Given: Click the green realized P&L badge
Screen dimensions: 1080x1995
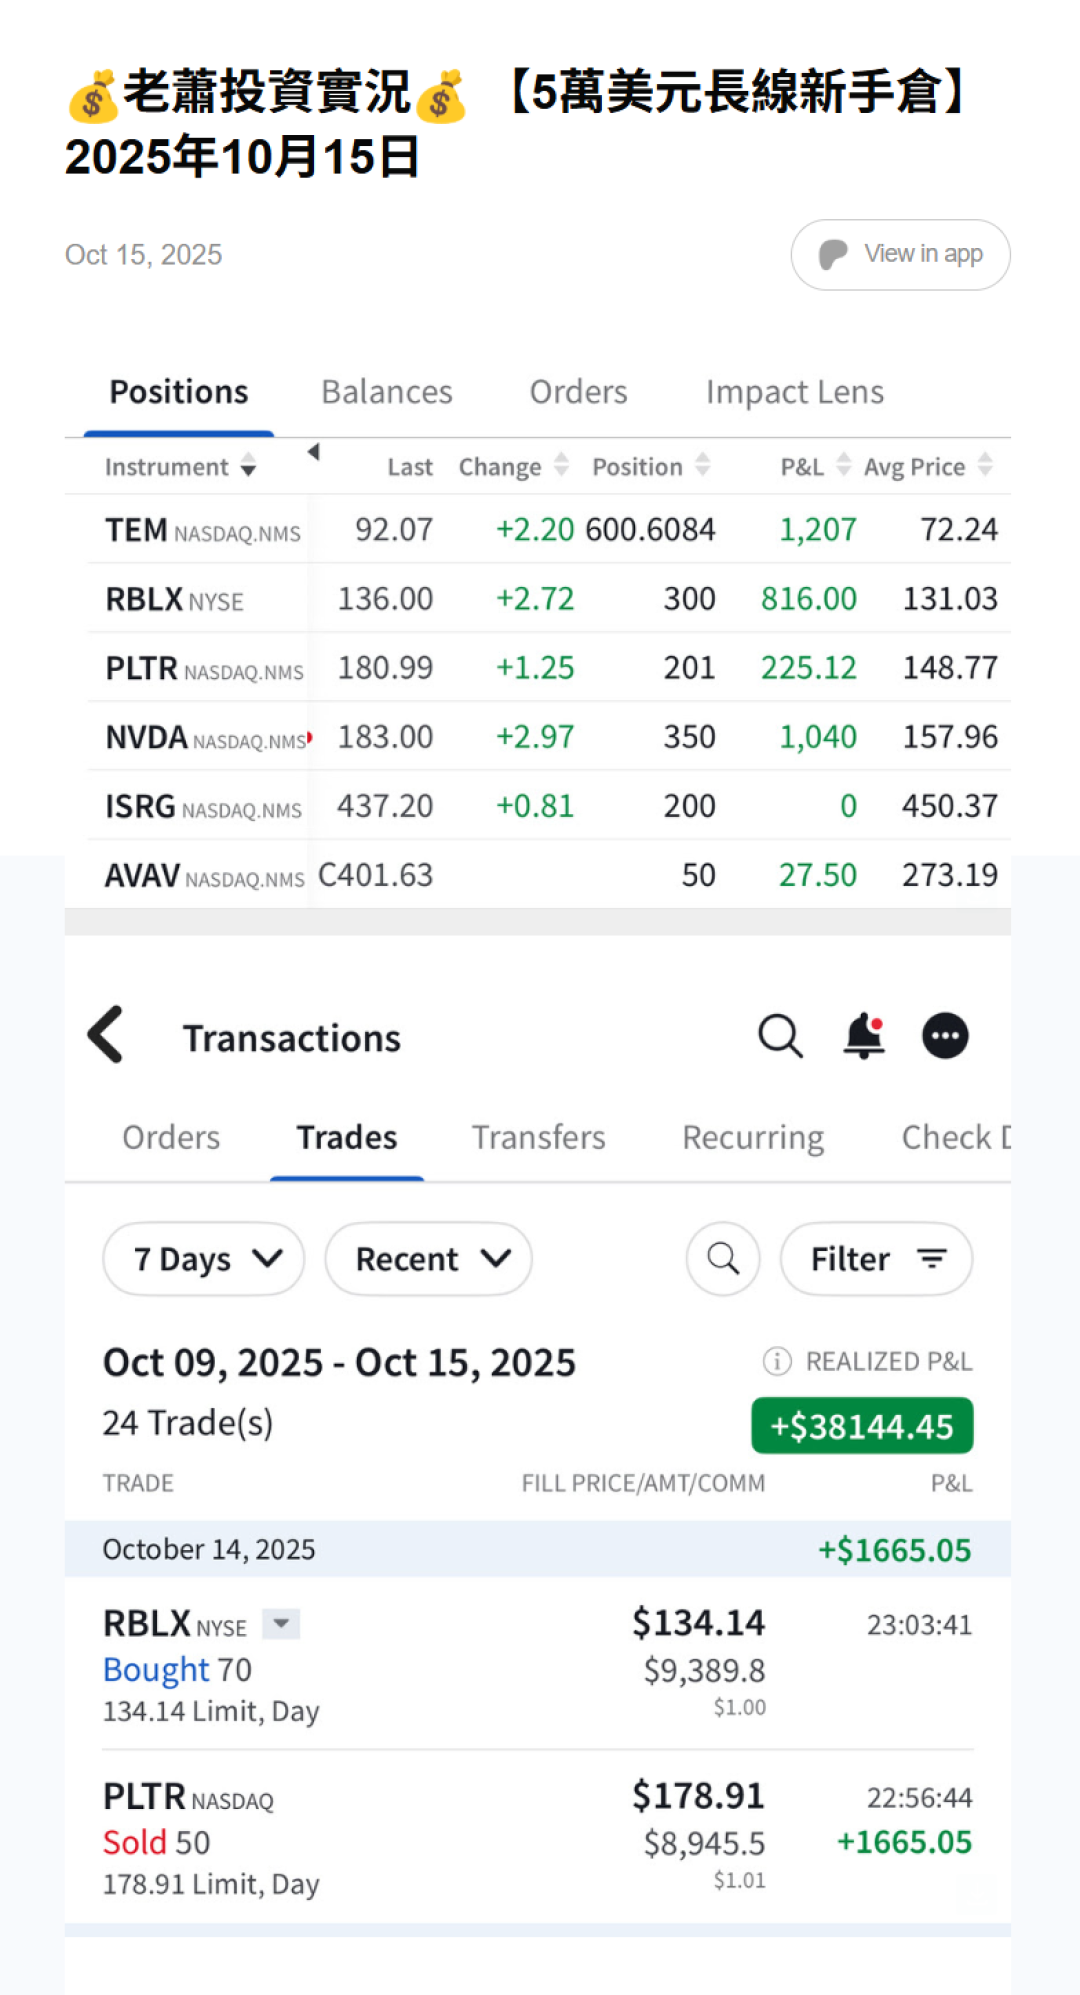Looking at the screenshot, I should (x=862, y=1426).
